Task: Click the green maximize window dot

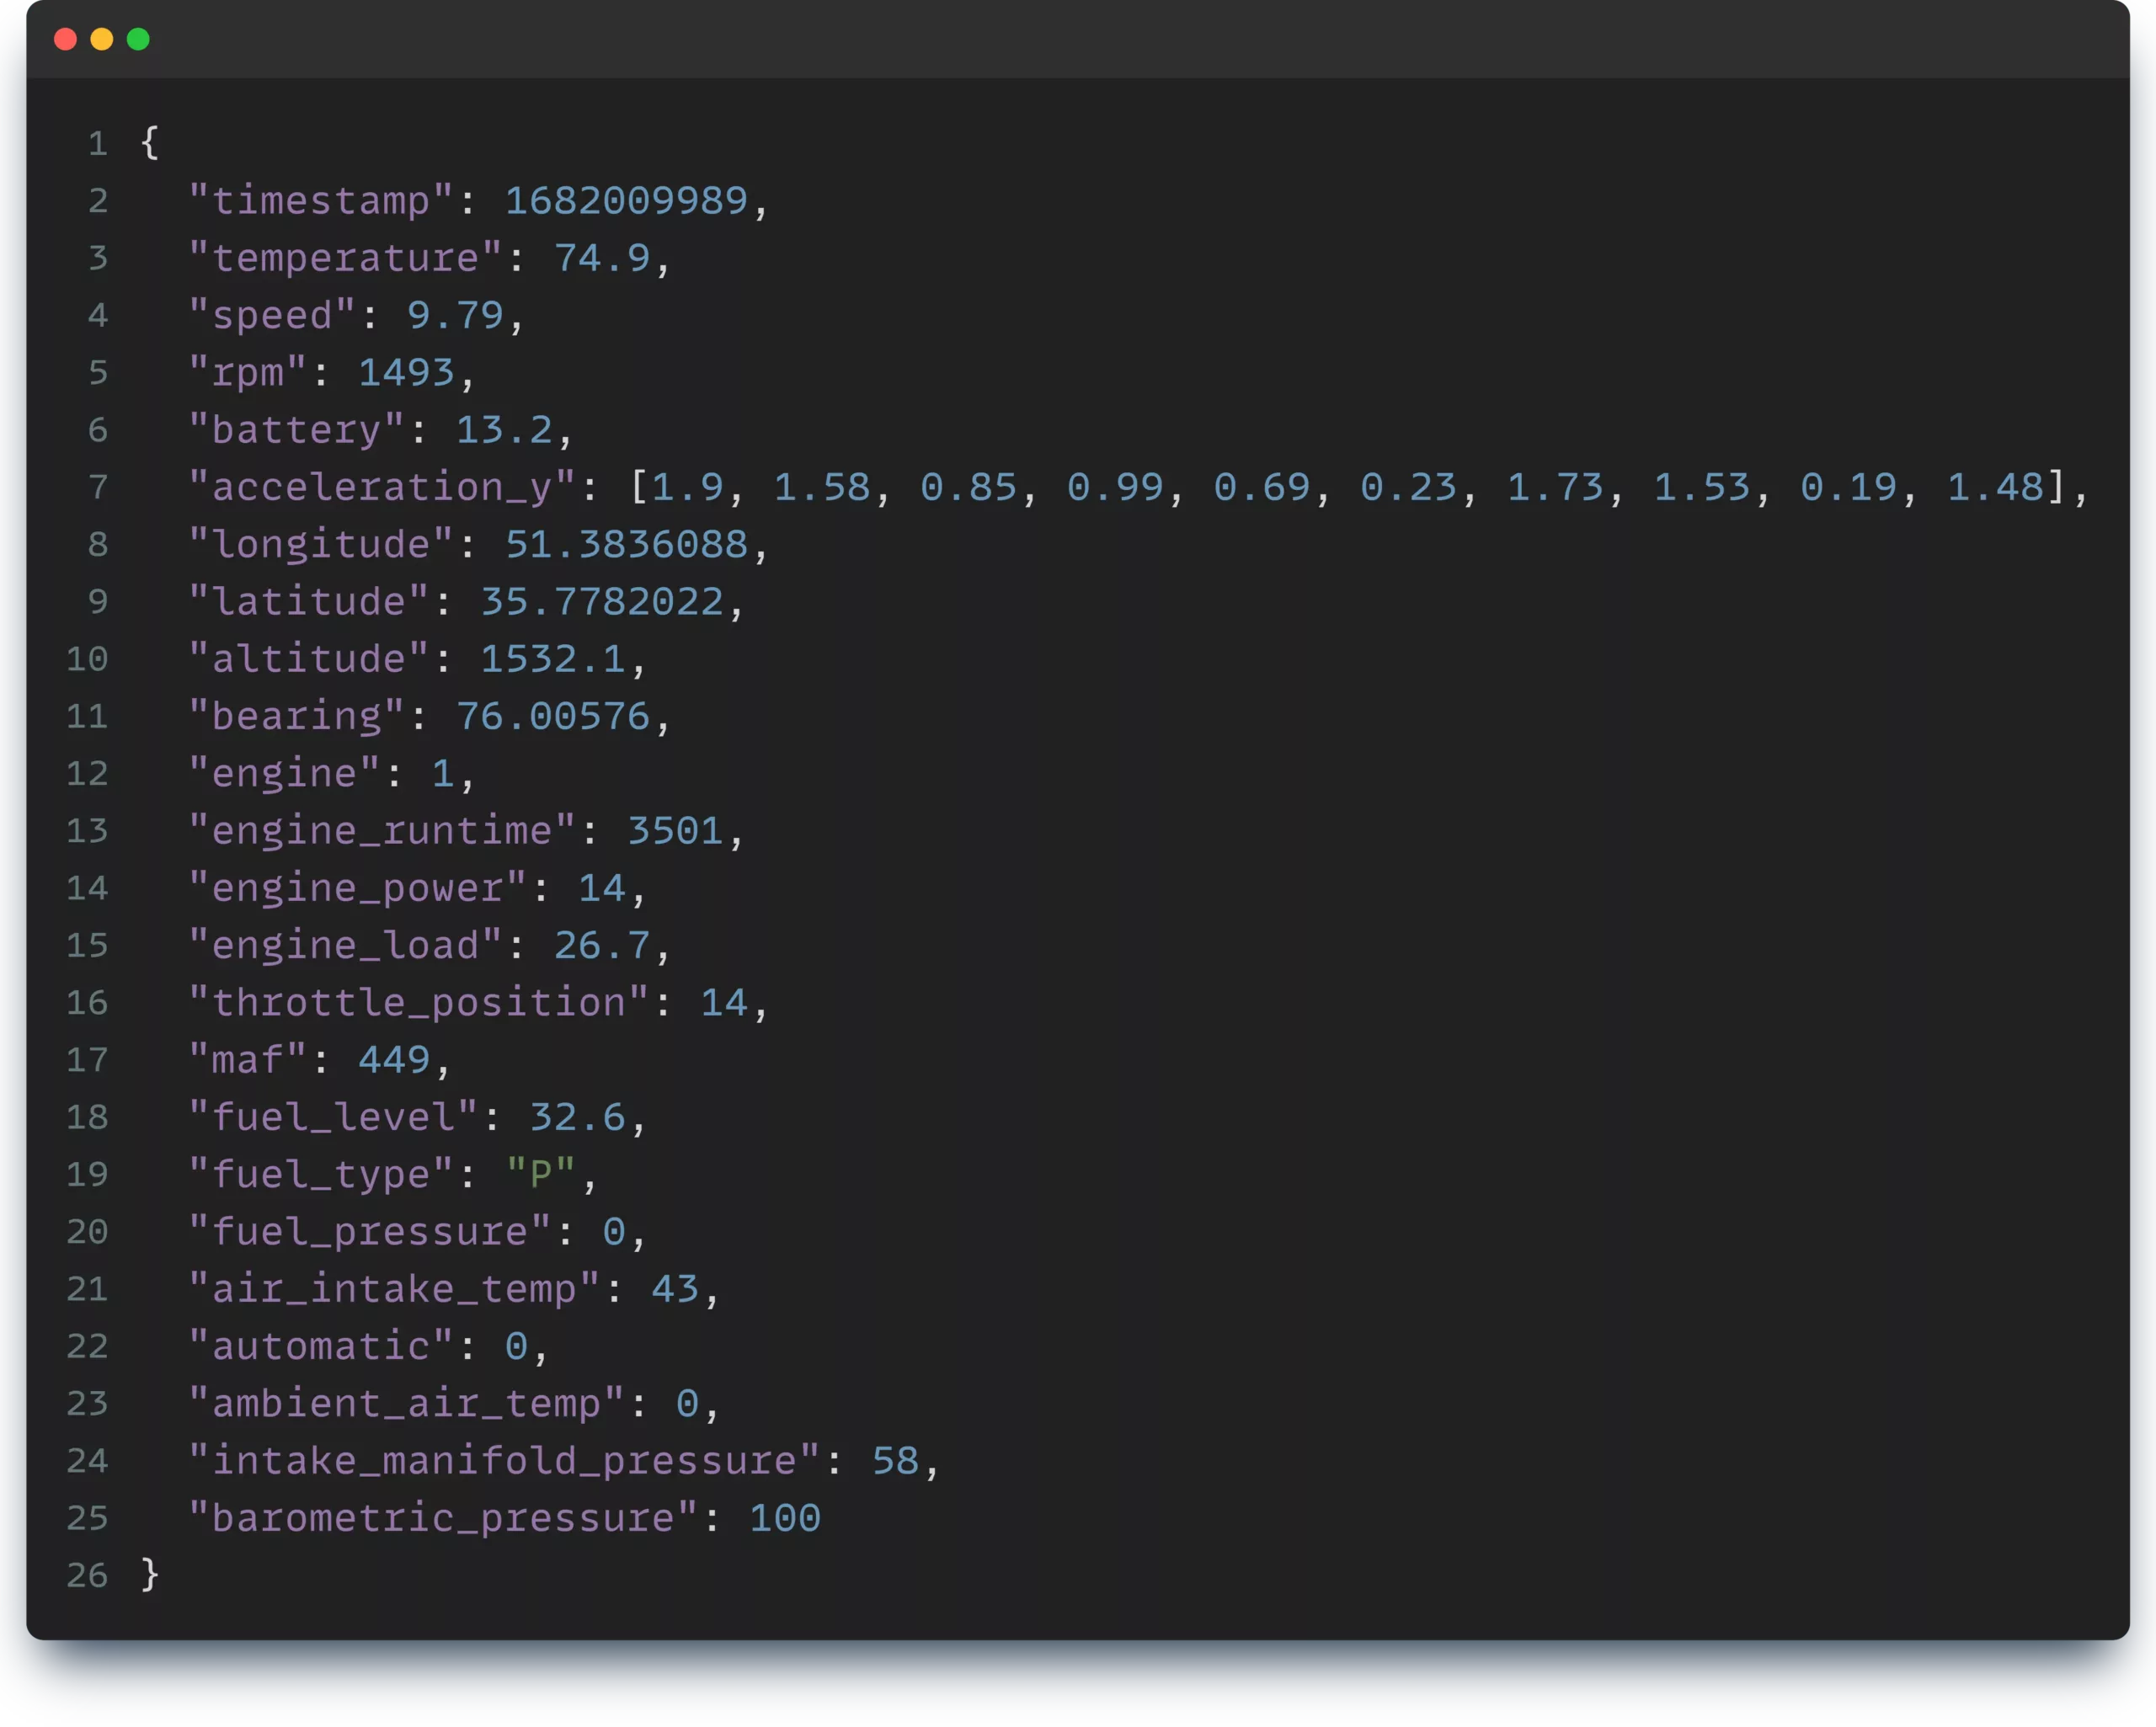Action: click(x=138, y=39)
